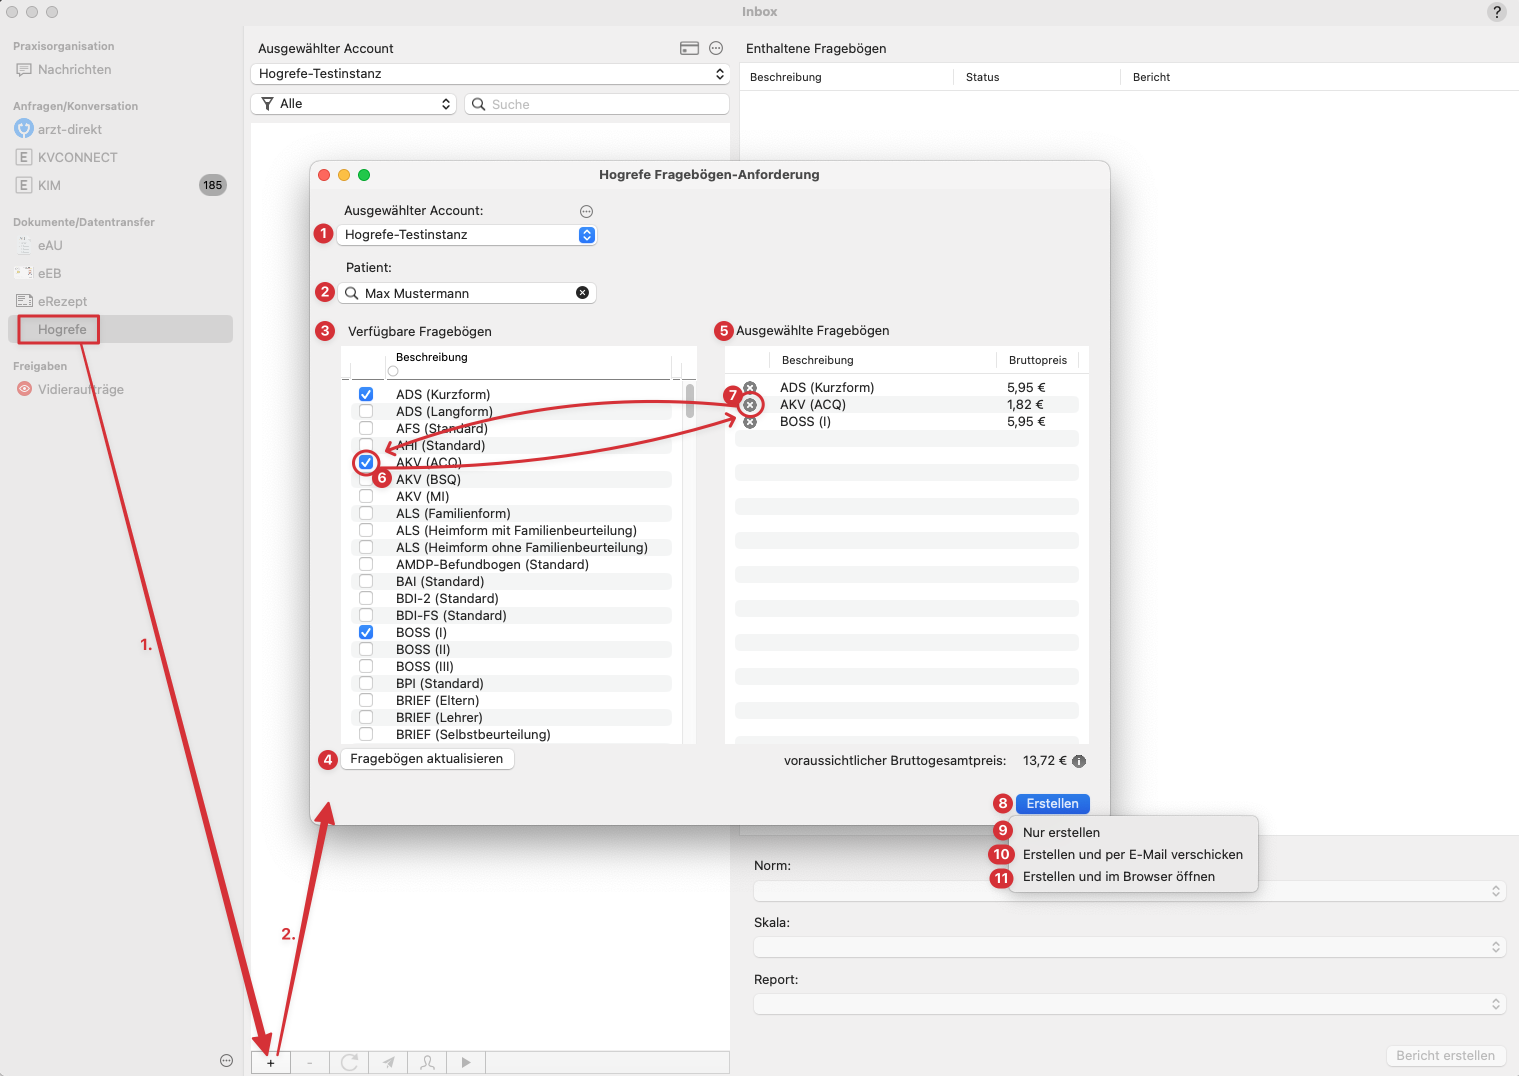Check the AKV (MI) checkbox
The width and height of the screenshot is (1519, 1076).
pyautogui.click(x=366, y=496)
